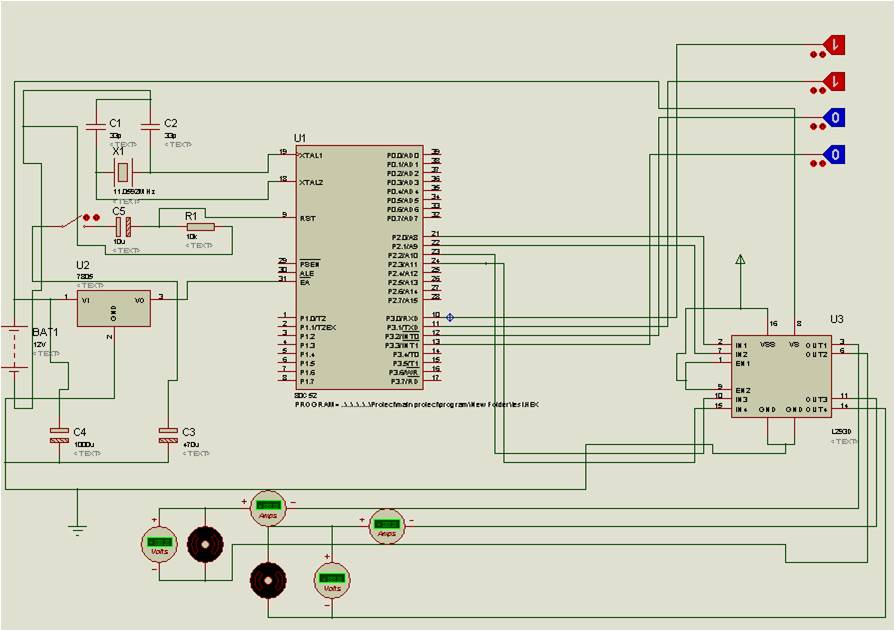Select the BAT1 battery symbol

tap(14, 348)
